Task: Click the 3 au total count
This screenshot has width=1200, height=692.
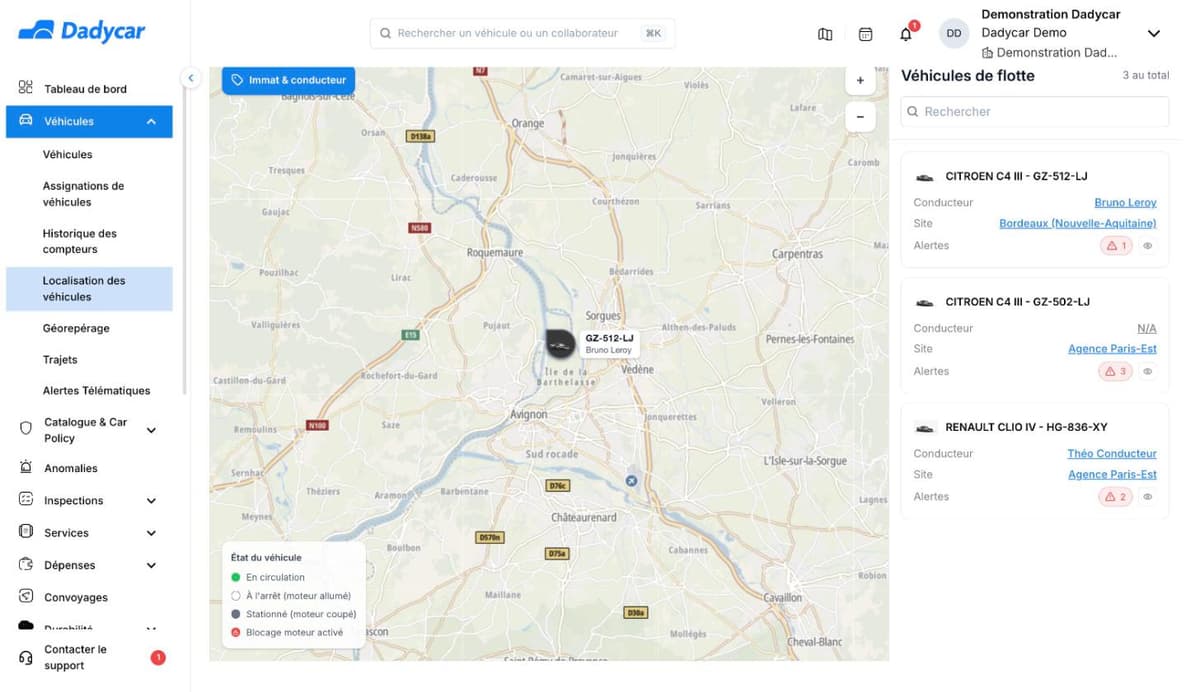Action: click(1146, 75)
